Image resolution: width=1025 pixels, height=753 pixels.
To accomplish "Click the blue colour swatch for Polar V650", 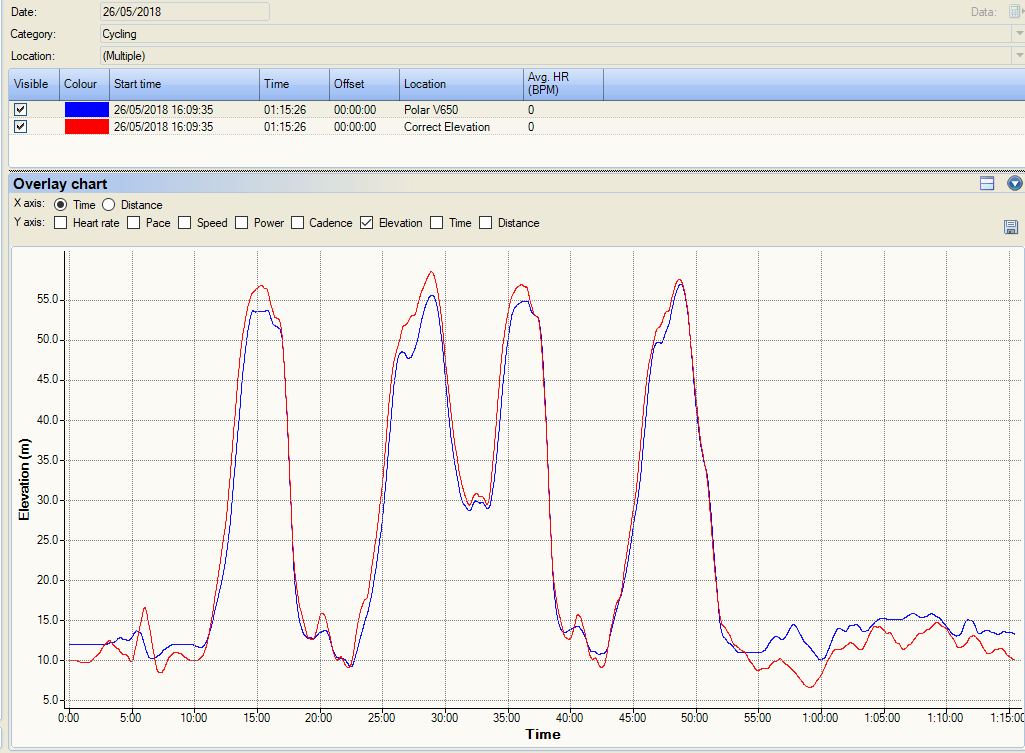I will point(86,109).
